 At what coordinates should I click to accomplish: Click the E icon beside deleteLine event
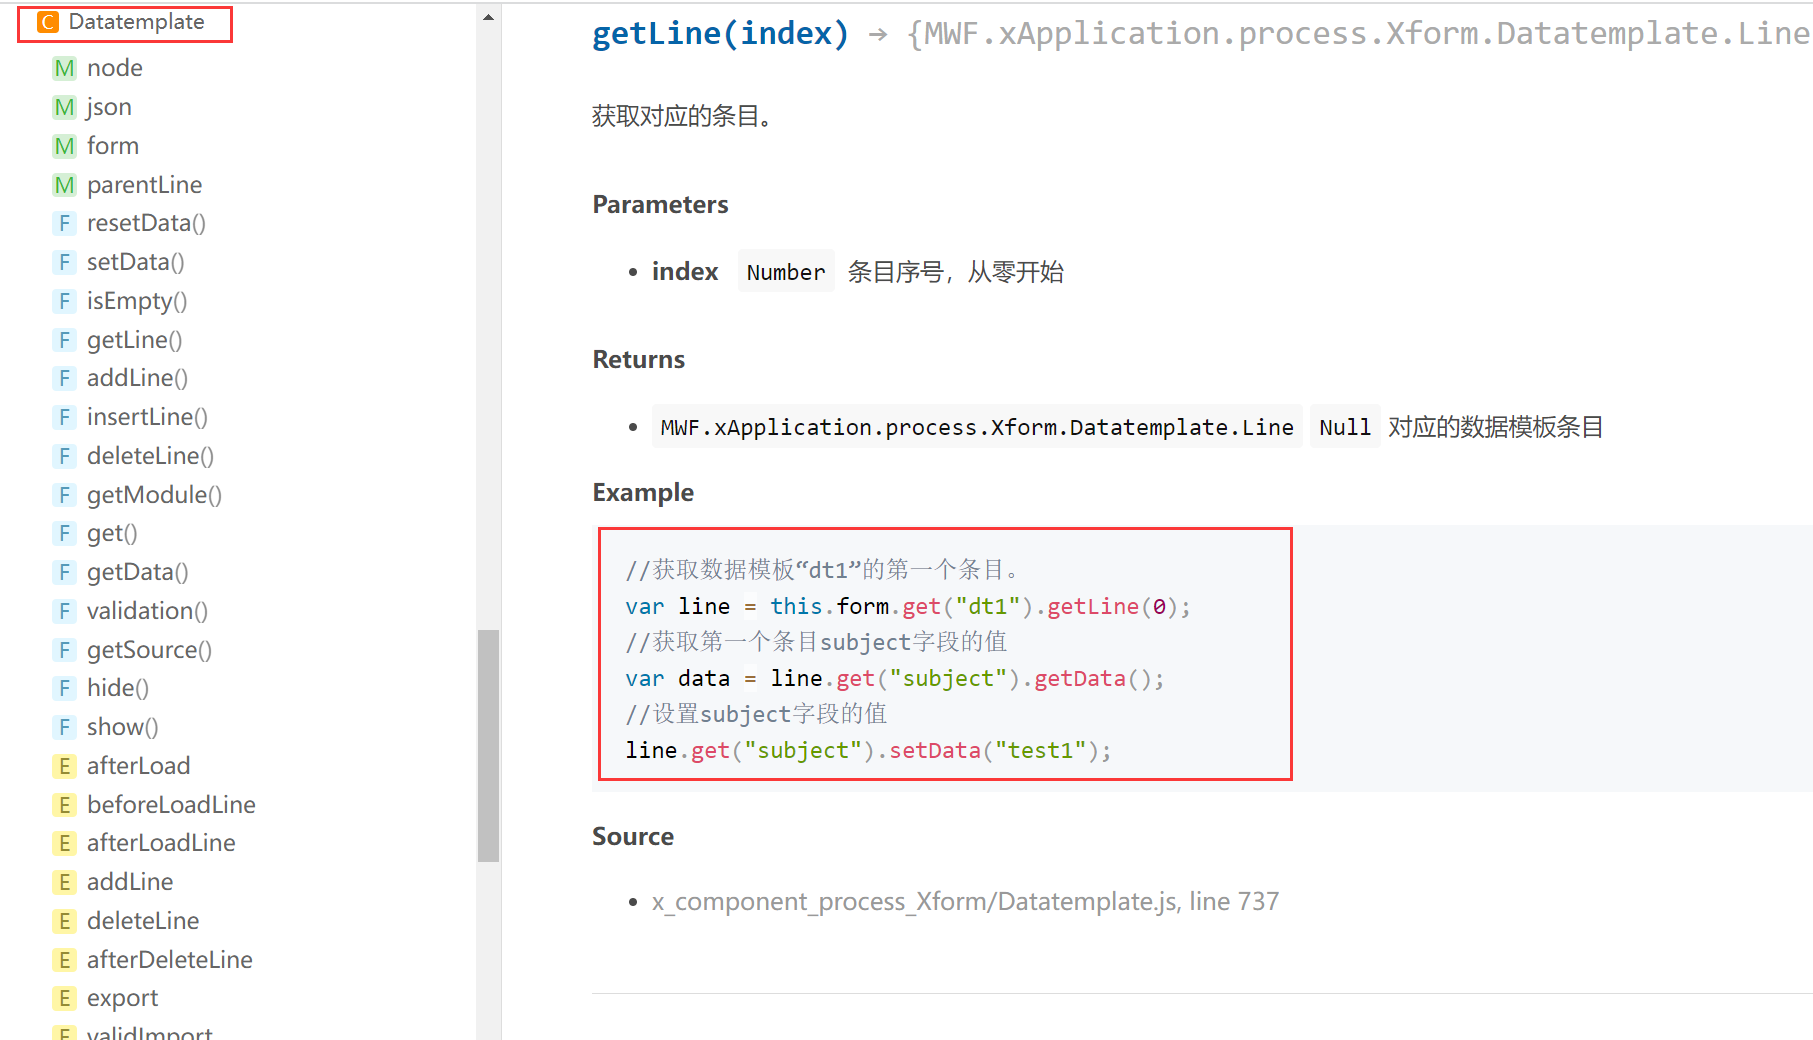pyautogui.click(x=64, y=921)
